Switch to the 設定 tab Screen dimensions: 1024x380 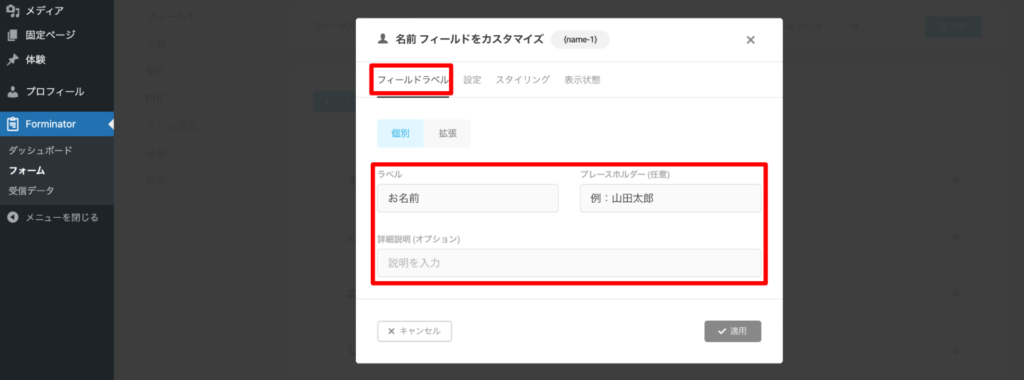point(472,80)
